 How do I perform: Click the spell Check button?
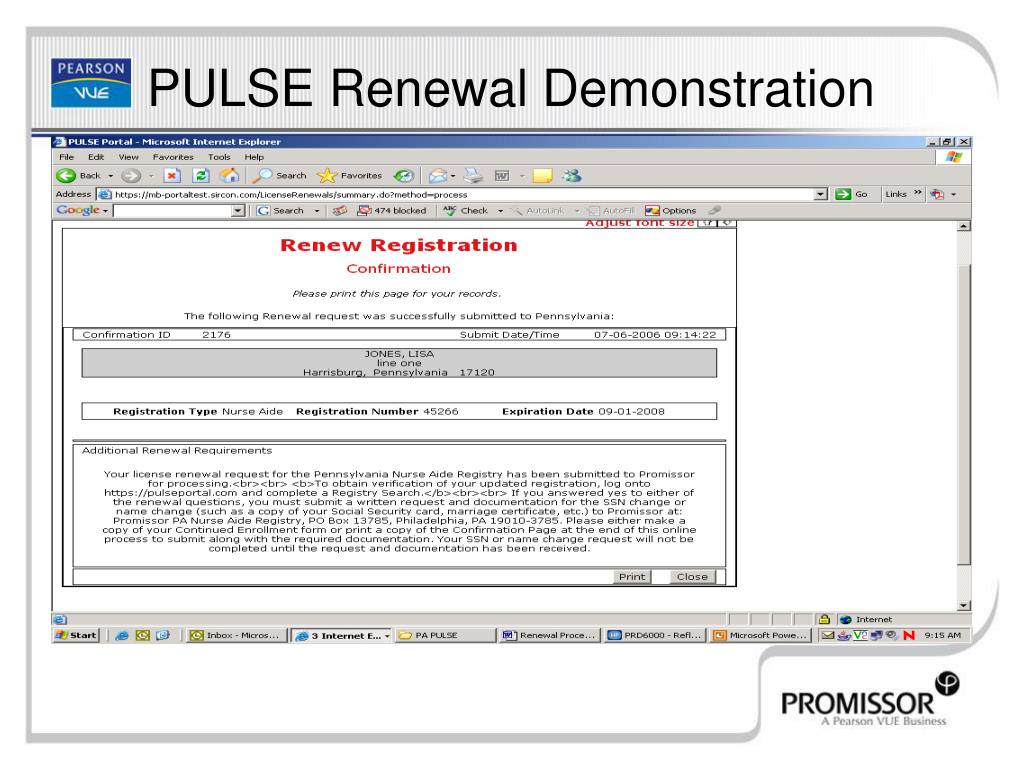(466, 210)
